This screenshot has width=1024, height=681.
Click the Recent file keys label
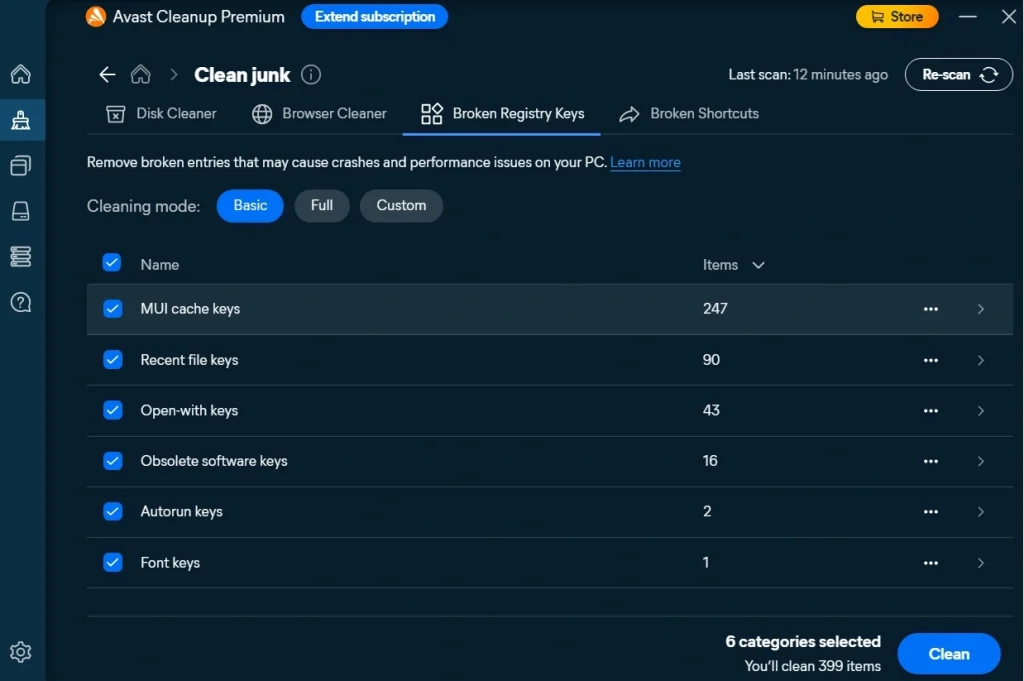[x=189, y=360]
